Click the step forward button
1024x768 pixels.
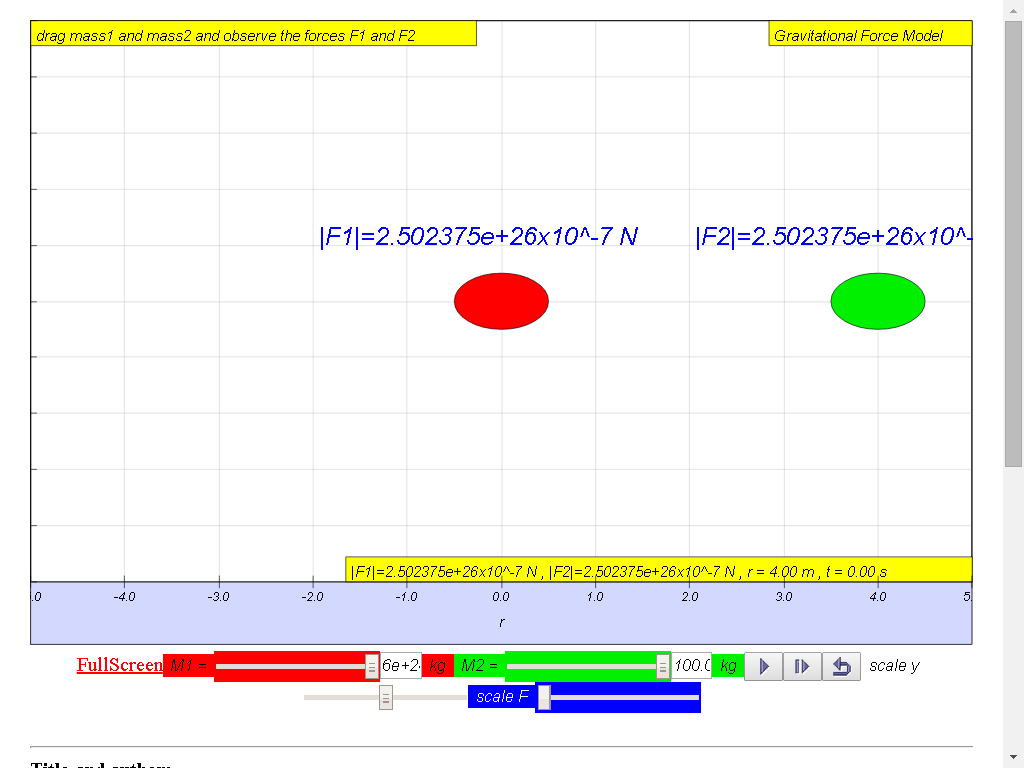pos(801,666)
